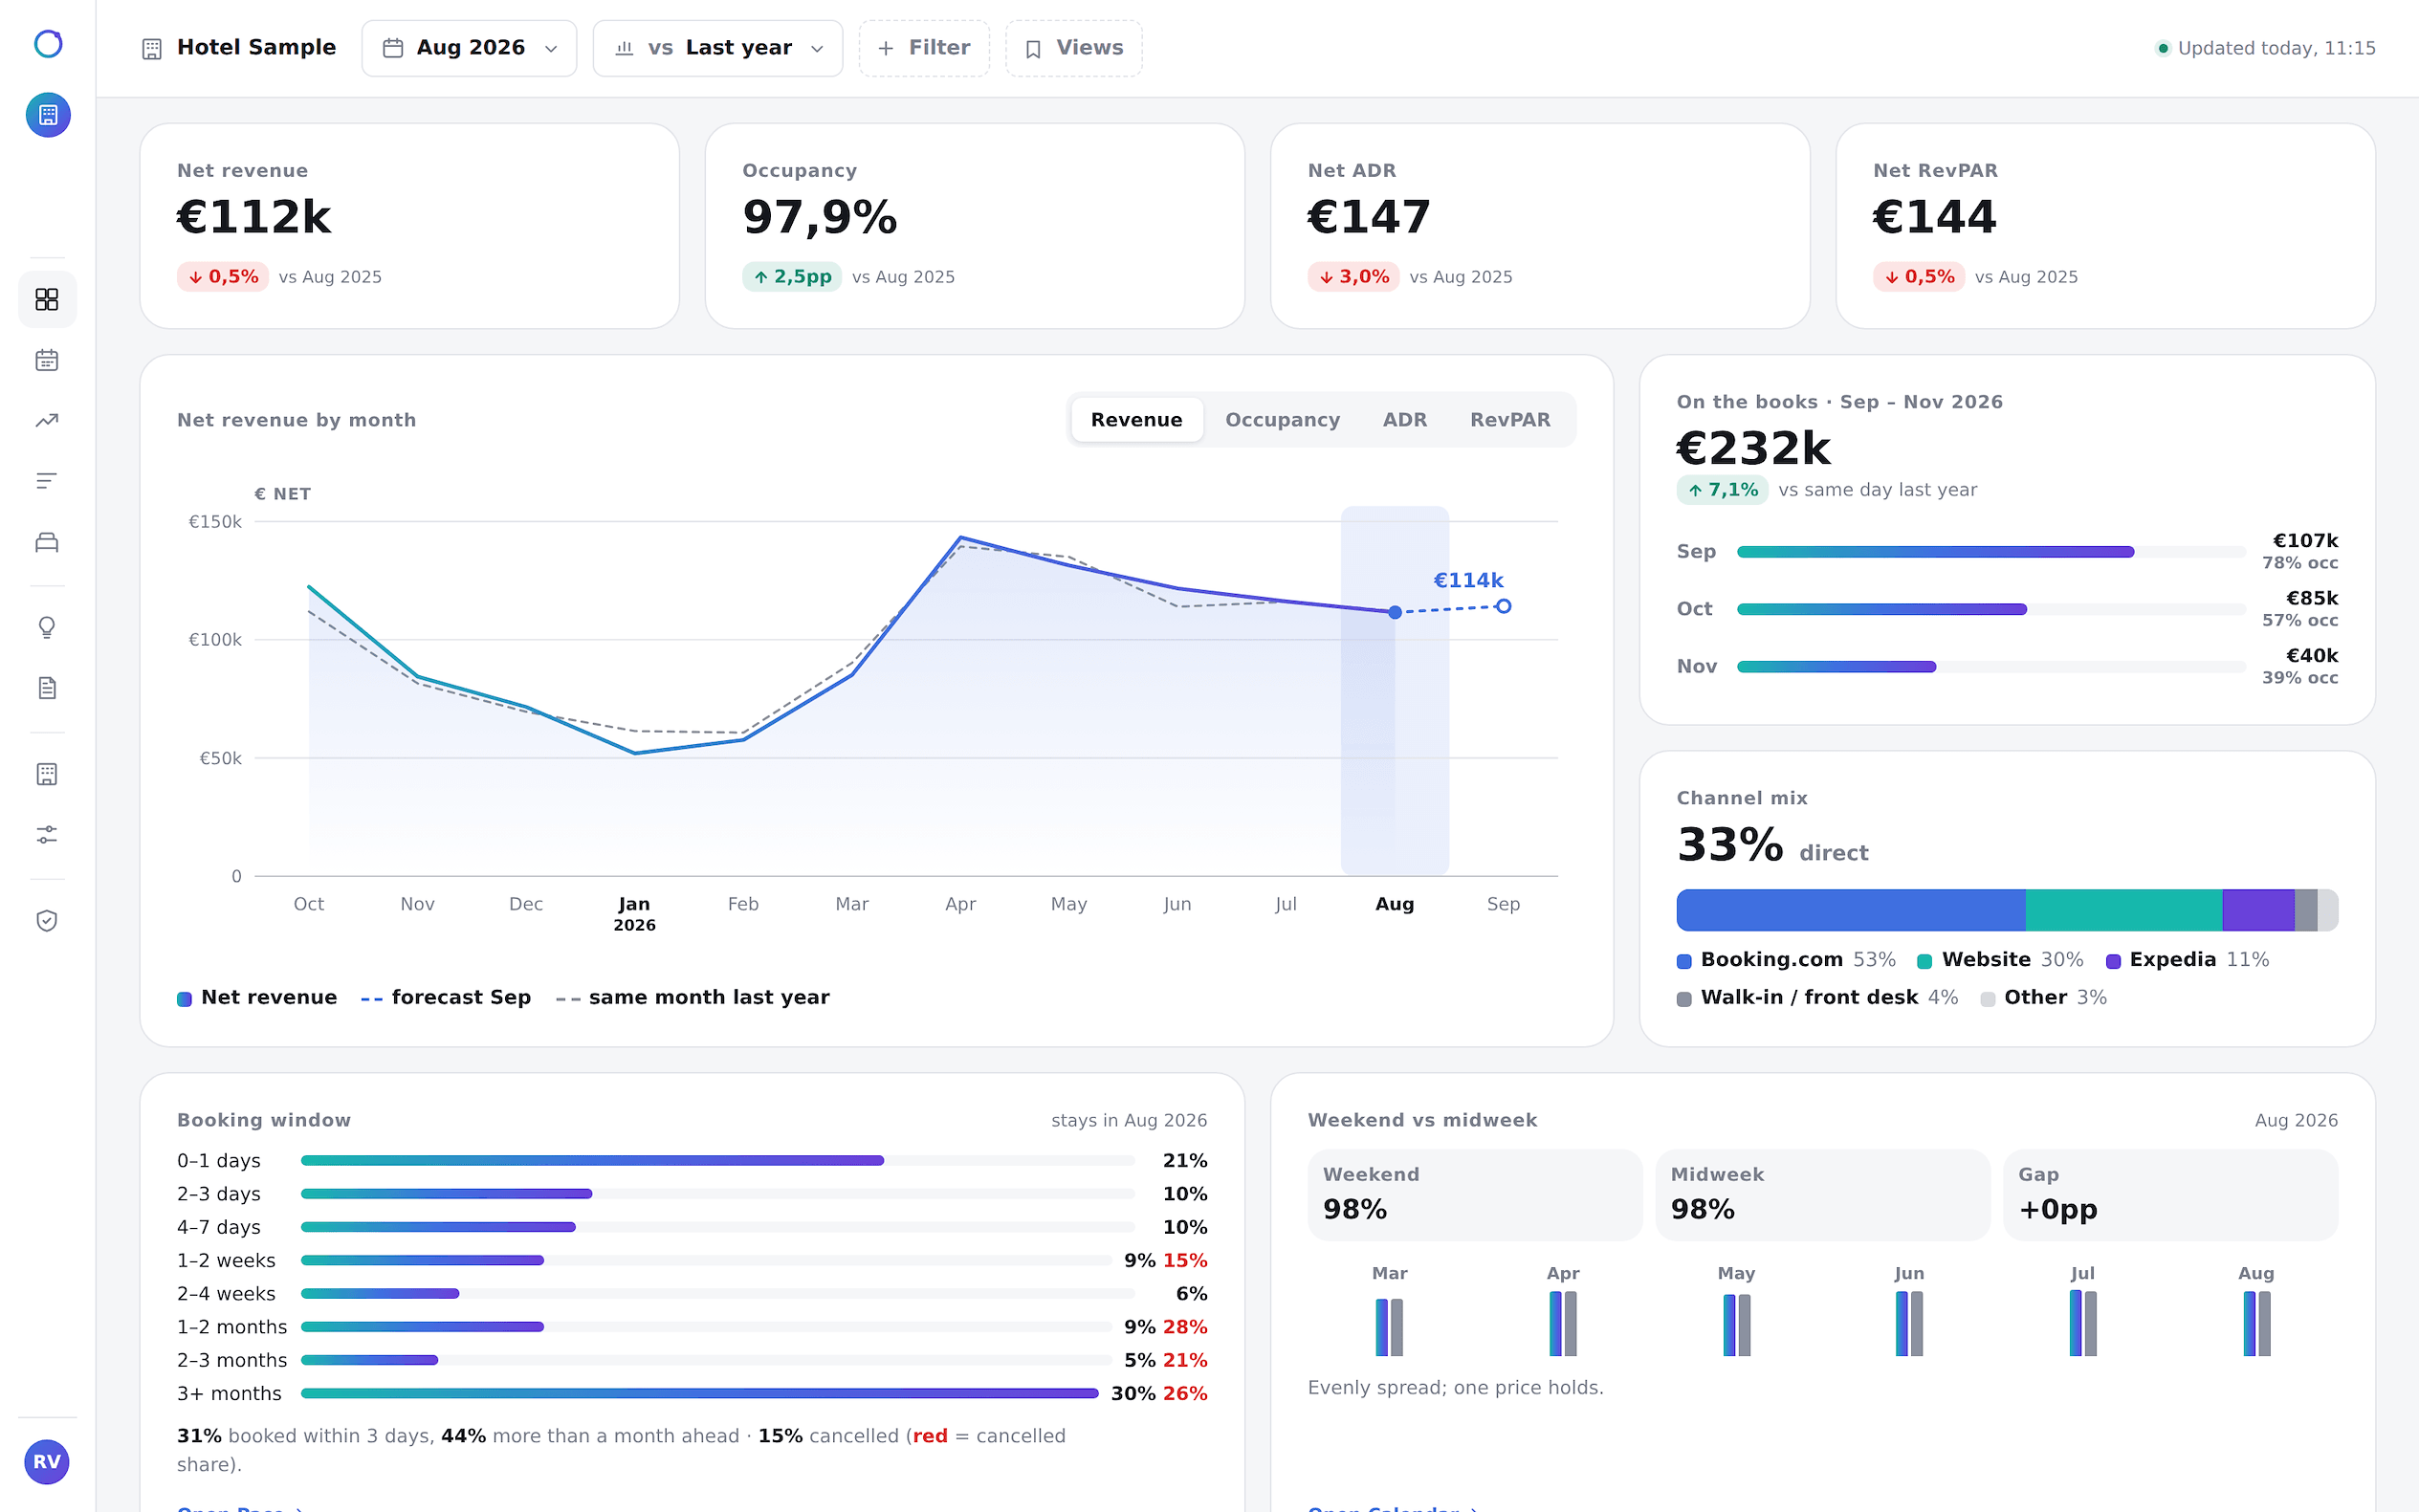2419x1512 pixels.
Task: Switch chart to Occupancy metric
Action: pyautogui.click(x=1282, y=420)
